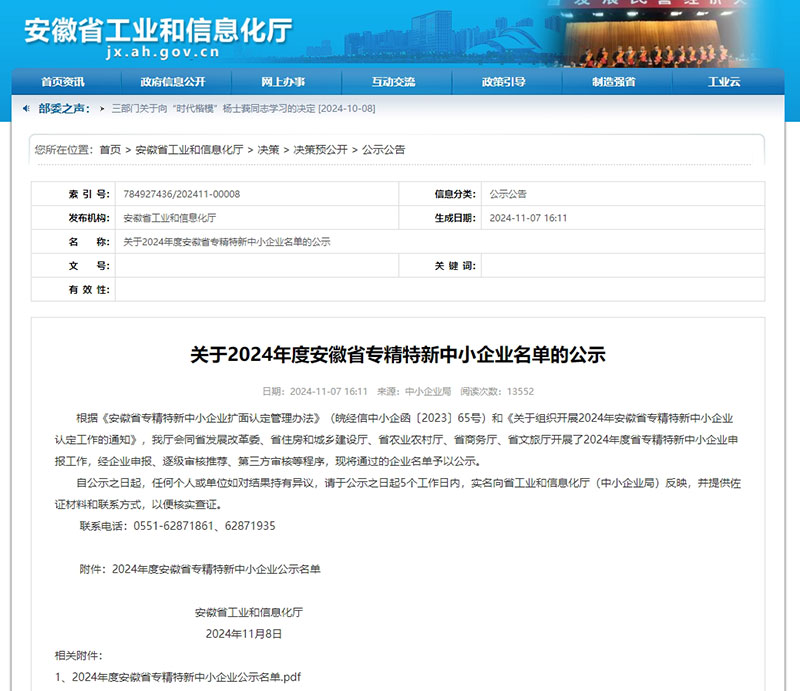Open the 首页资讯 navigation menu
The image size is (800, 691).
[x=62, y=81]
